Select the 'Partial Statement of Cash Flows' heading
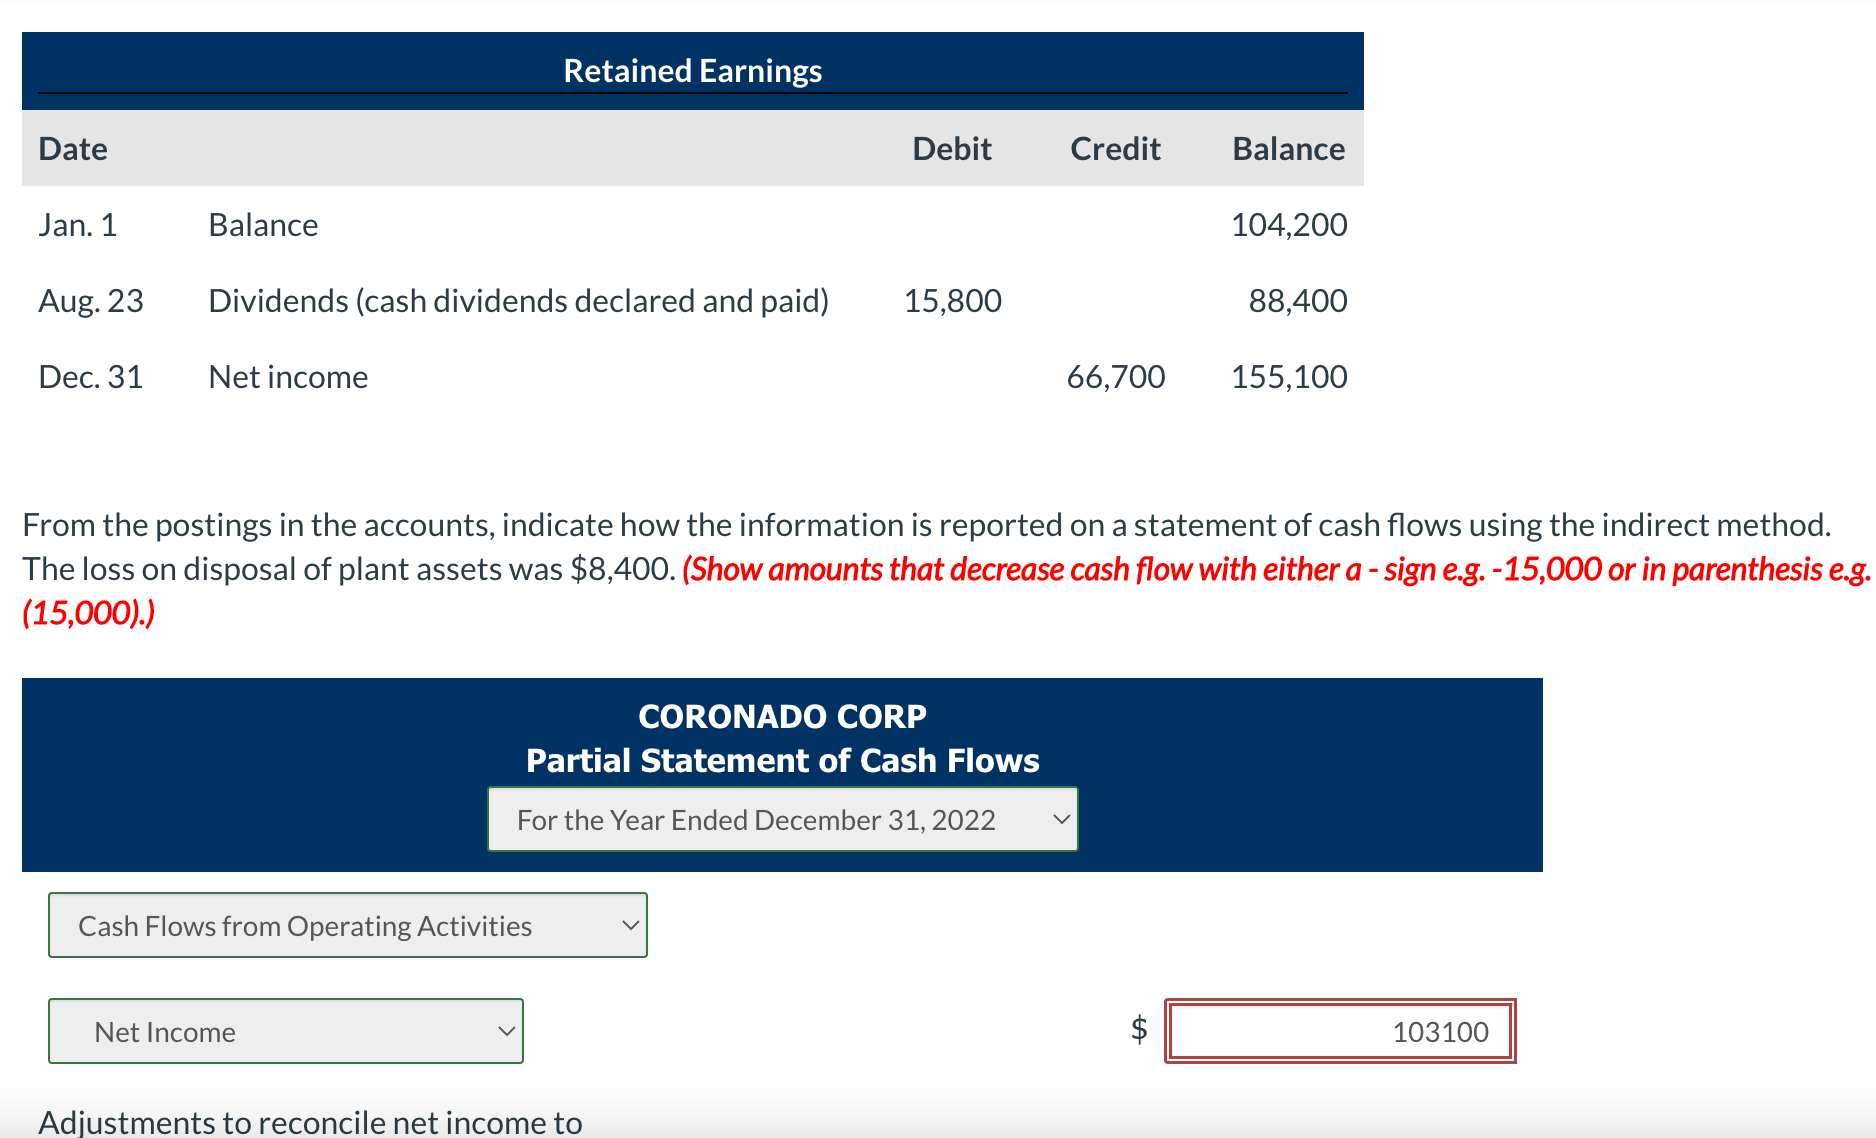1876x1138 pixels. click(x=782, y=760)
